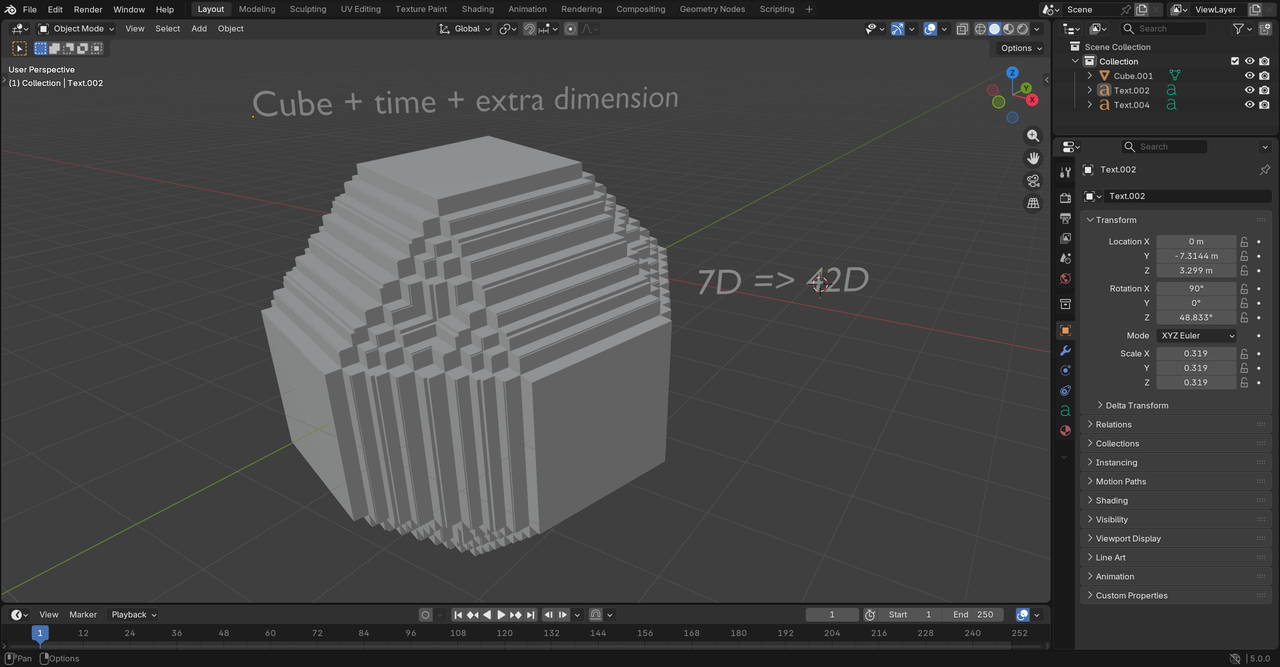The image size is (1280, 667).
Task: Click the End frame 250 field
Action: 973,615
